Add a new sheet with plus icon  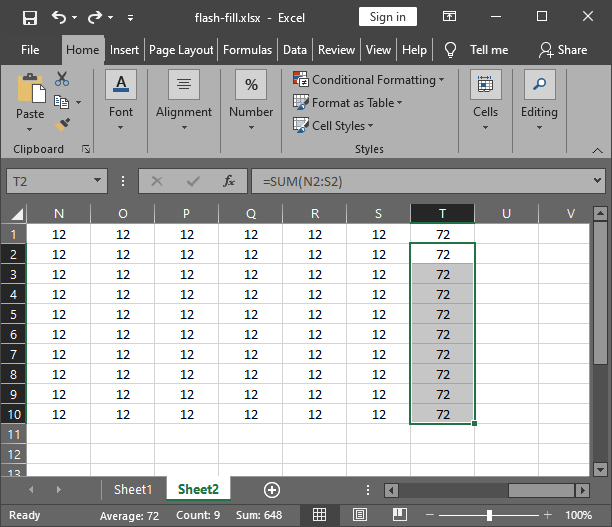pyautogui.click(x=272, y=490)
